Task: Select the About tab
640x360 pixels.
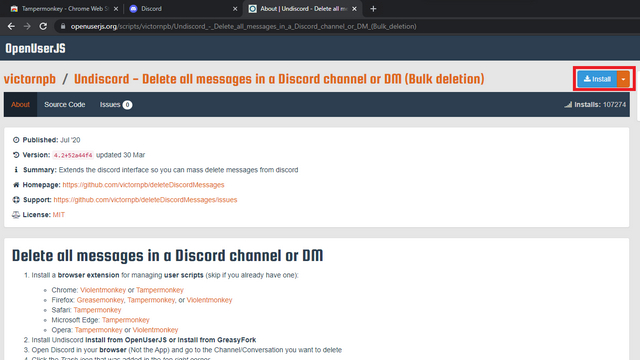Action: (x=20, y=104)
